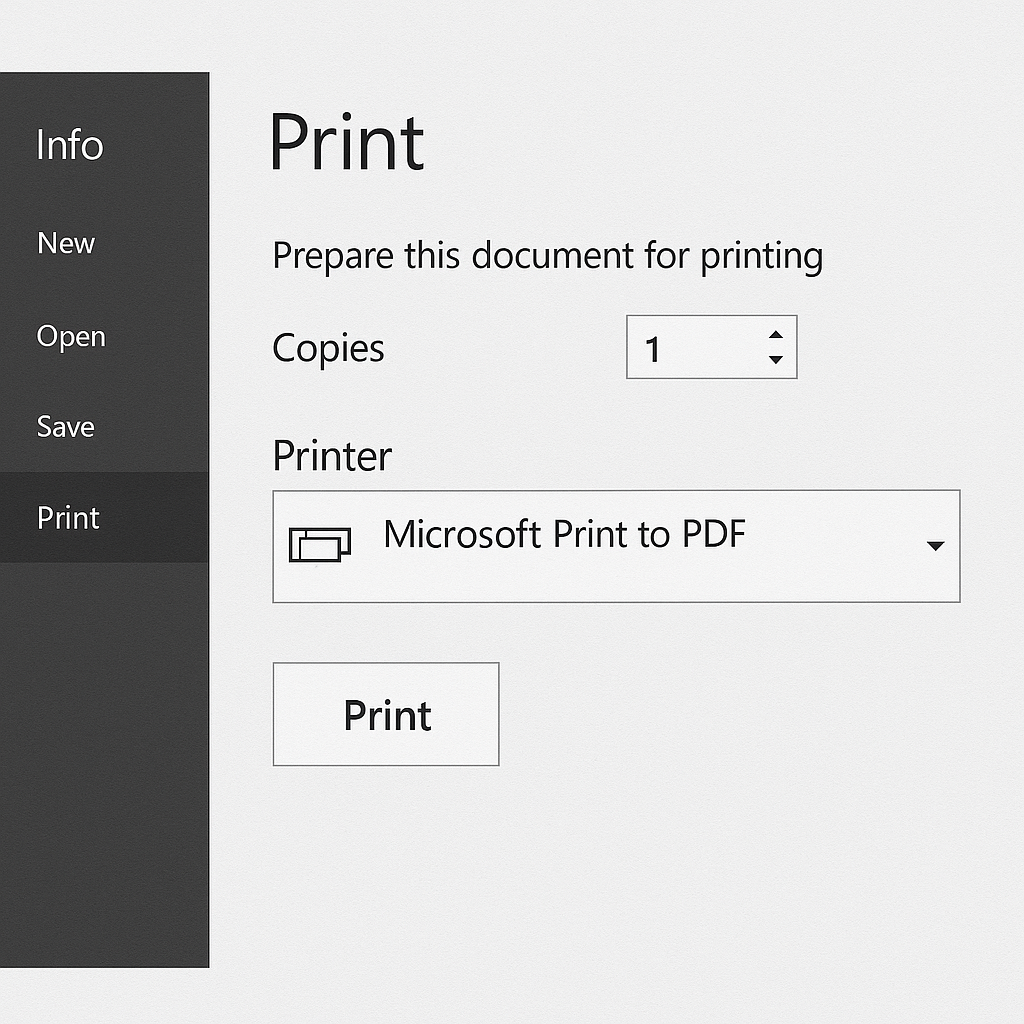Click the Print button below Printer
The height and width of the screenshot is (1024, 1024).
[386, 714]
